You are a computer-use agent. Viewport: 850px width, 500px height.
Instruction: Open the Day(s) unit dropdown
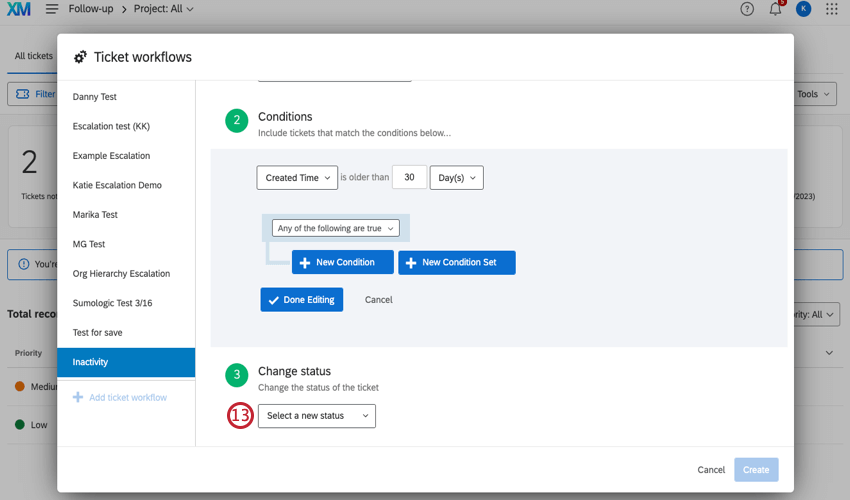(456, 178)
